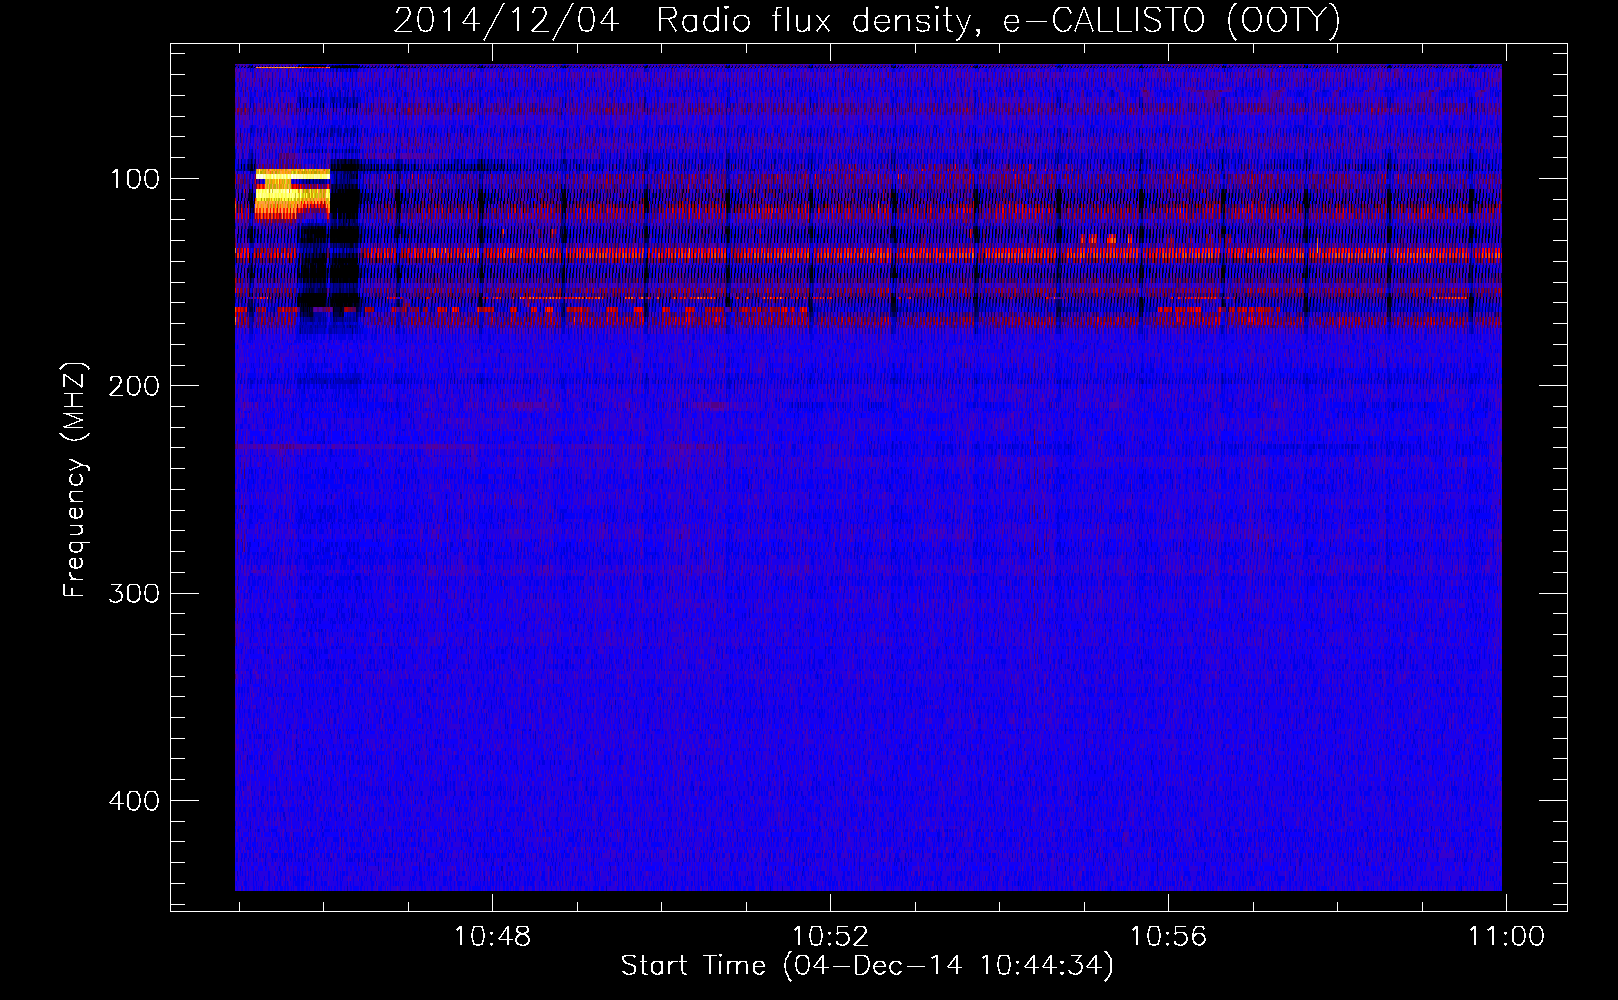This screenshot has height=1000, width=1618.
Task: Click the 200 frequency tick label
Action: (134, 386)
